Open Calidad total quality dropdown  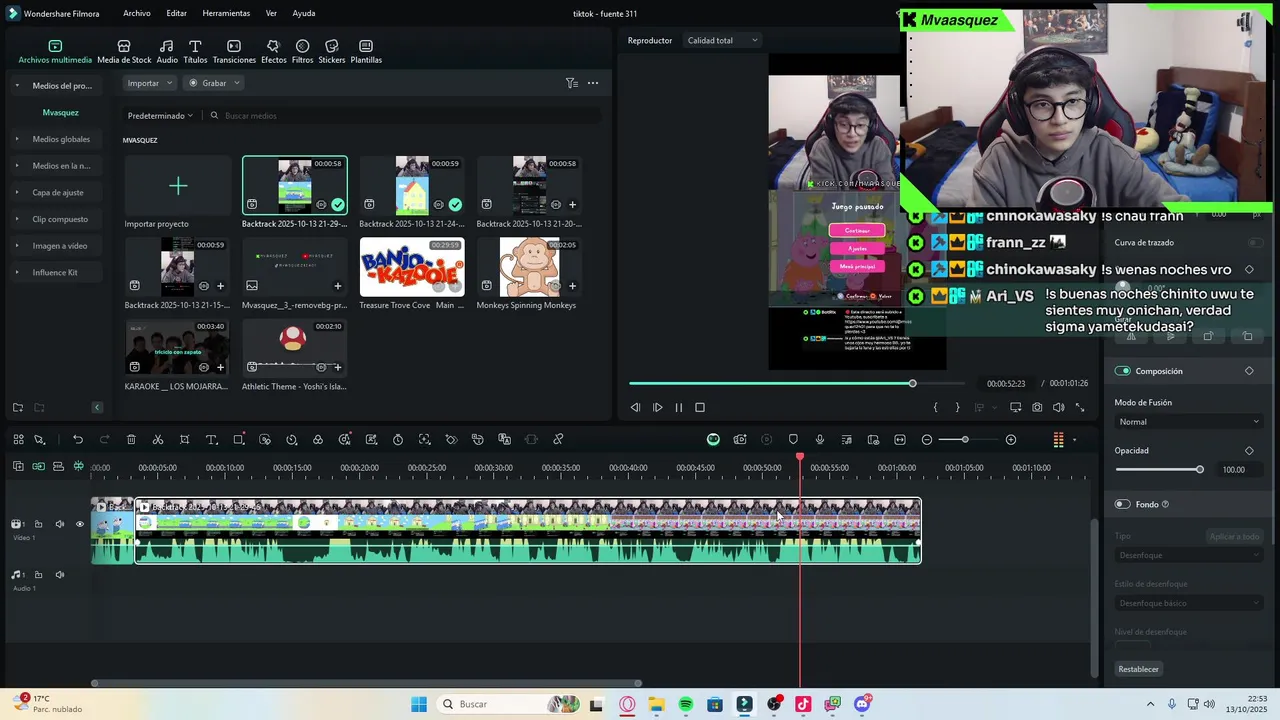(x=722, y=41)
